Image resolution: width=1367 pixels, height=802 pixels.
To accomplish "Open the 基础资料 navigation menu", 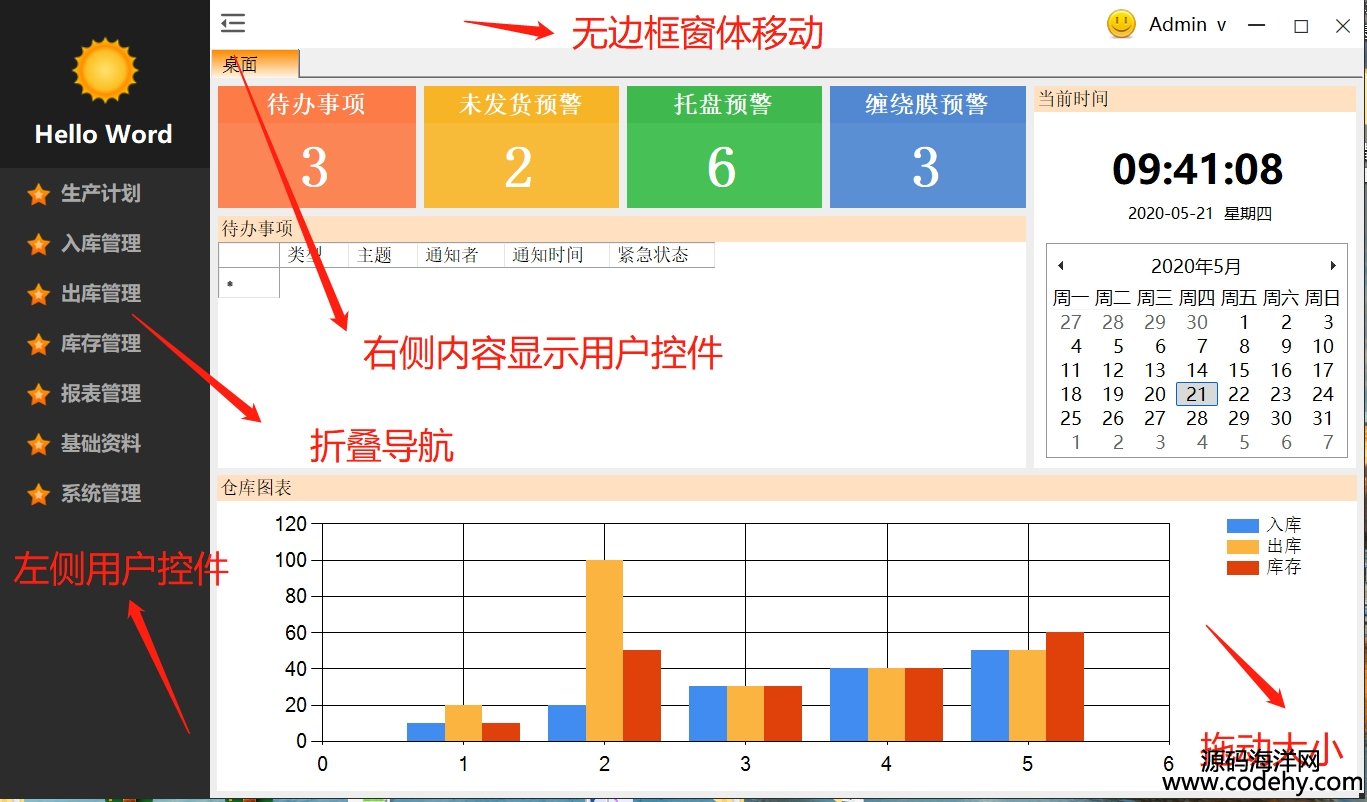I will (100, 444).
